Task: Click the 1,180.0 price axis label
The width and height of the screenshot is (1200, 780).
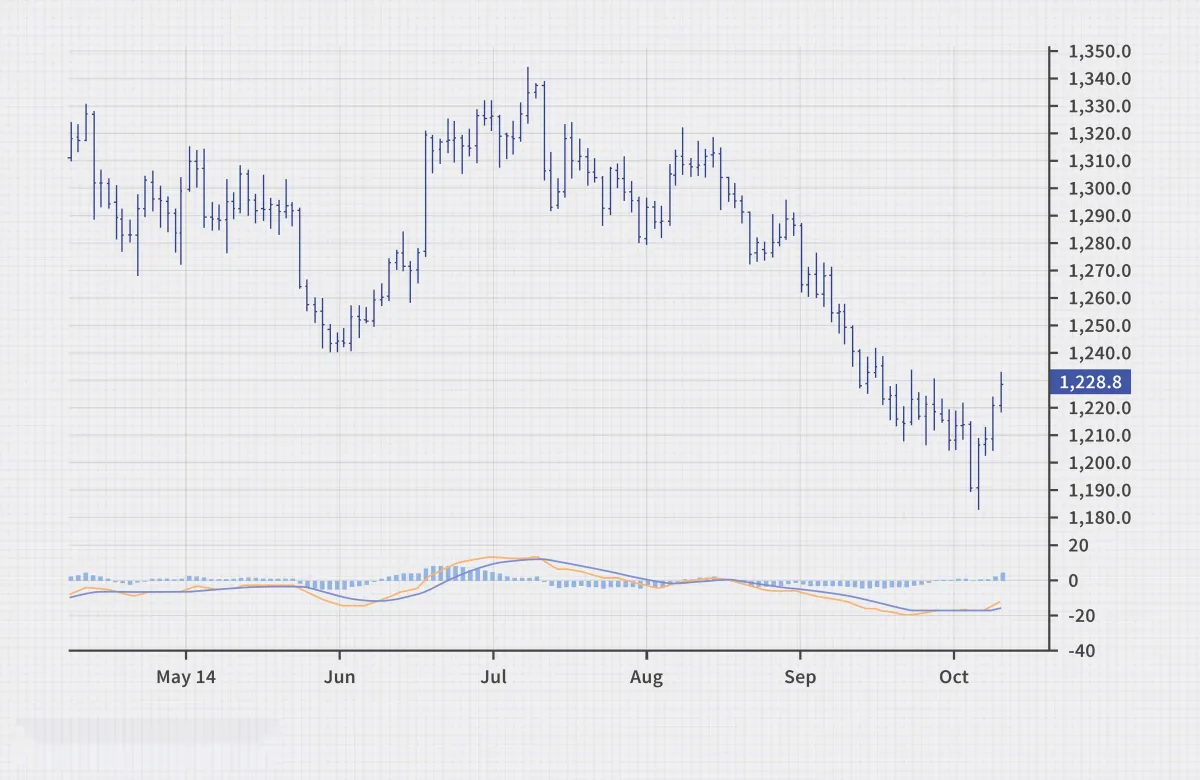Action: (1100, 518)
